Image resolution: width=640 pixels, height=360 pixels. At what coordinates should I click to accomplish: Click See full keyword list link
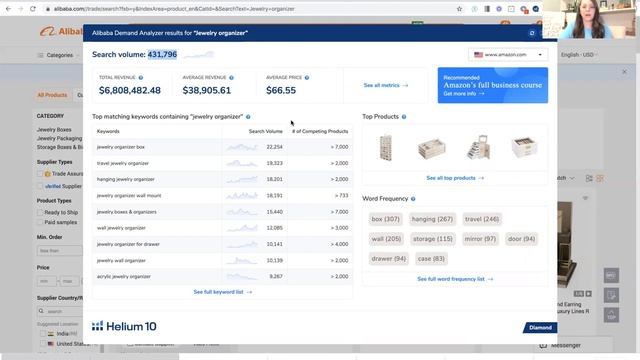(222, 292)
